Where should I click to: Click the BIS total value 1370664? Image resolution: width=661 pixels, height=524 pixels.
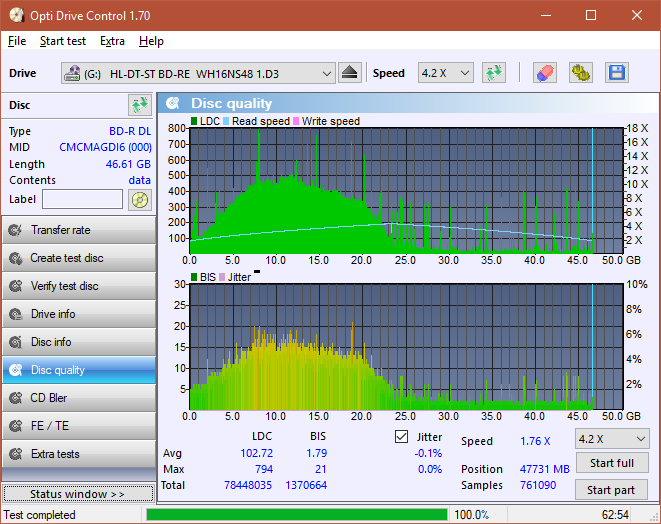pos(306,485)
